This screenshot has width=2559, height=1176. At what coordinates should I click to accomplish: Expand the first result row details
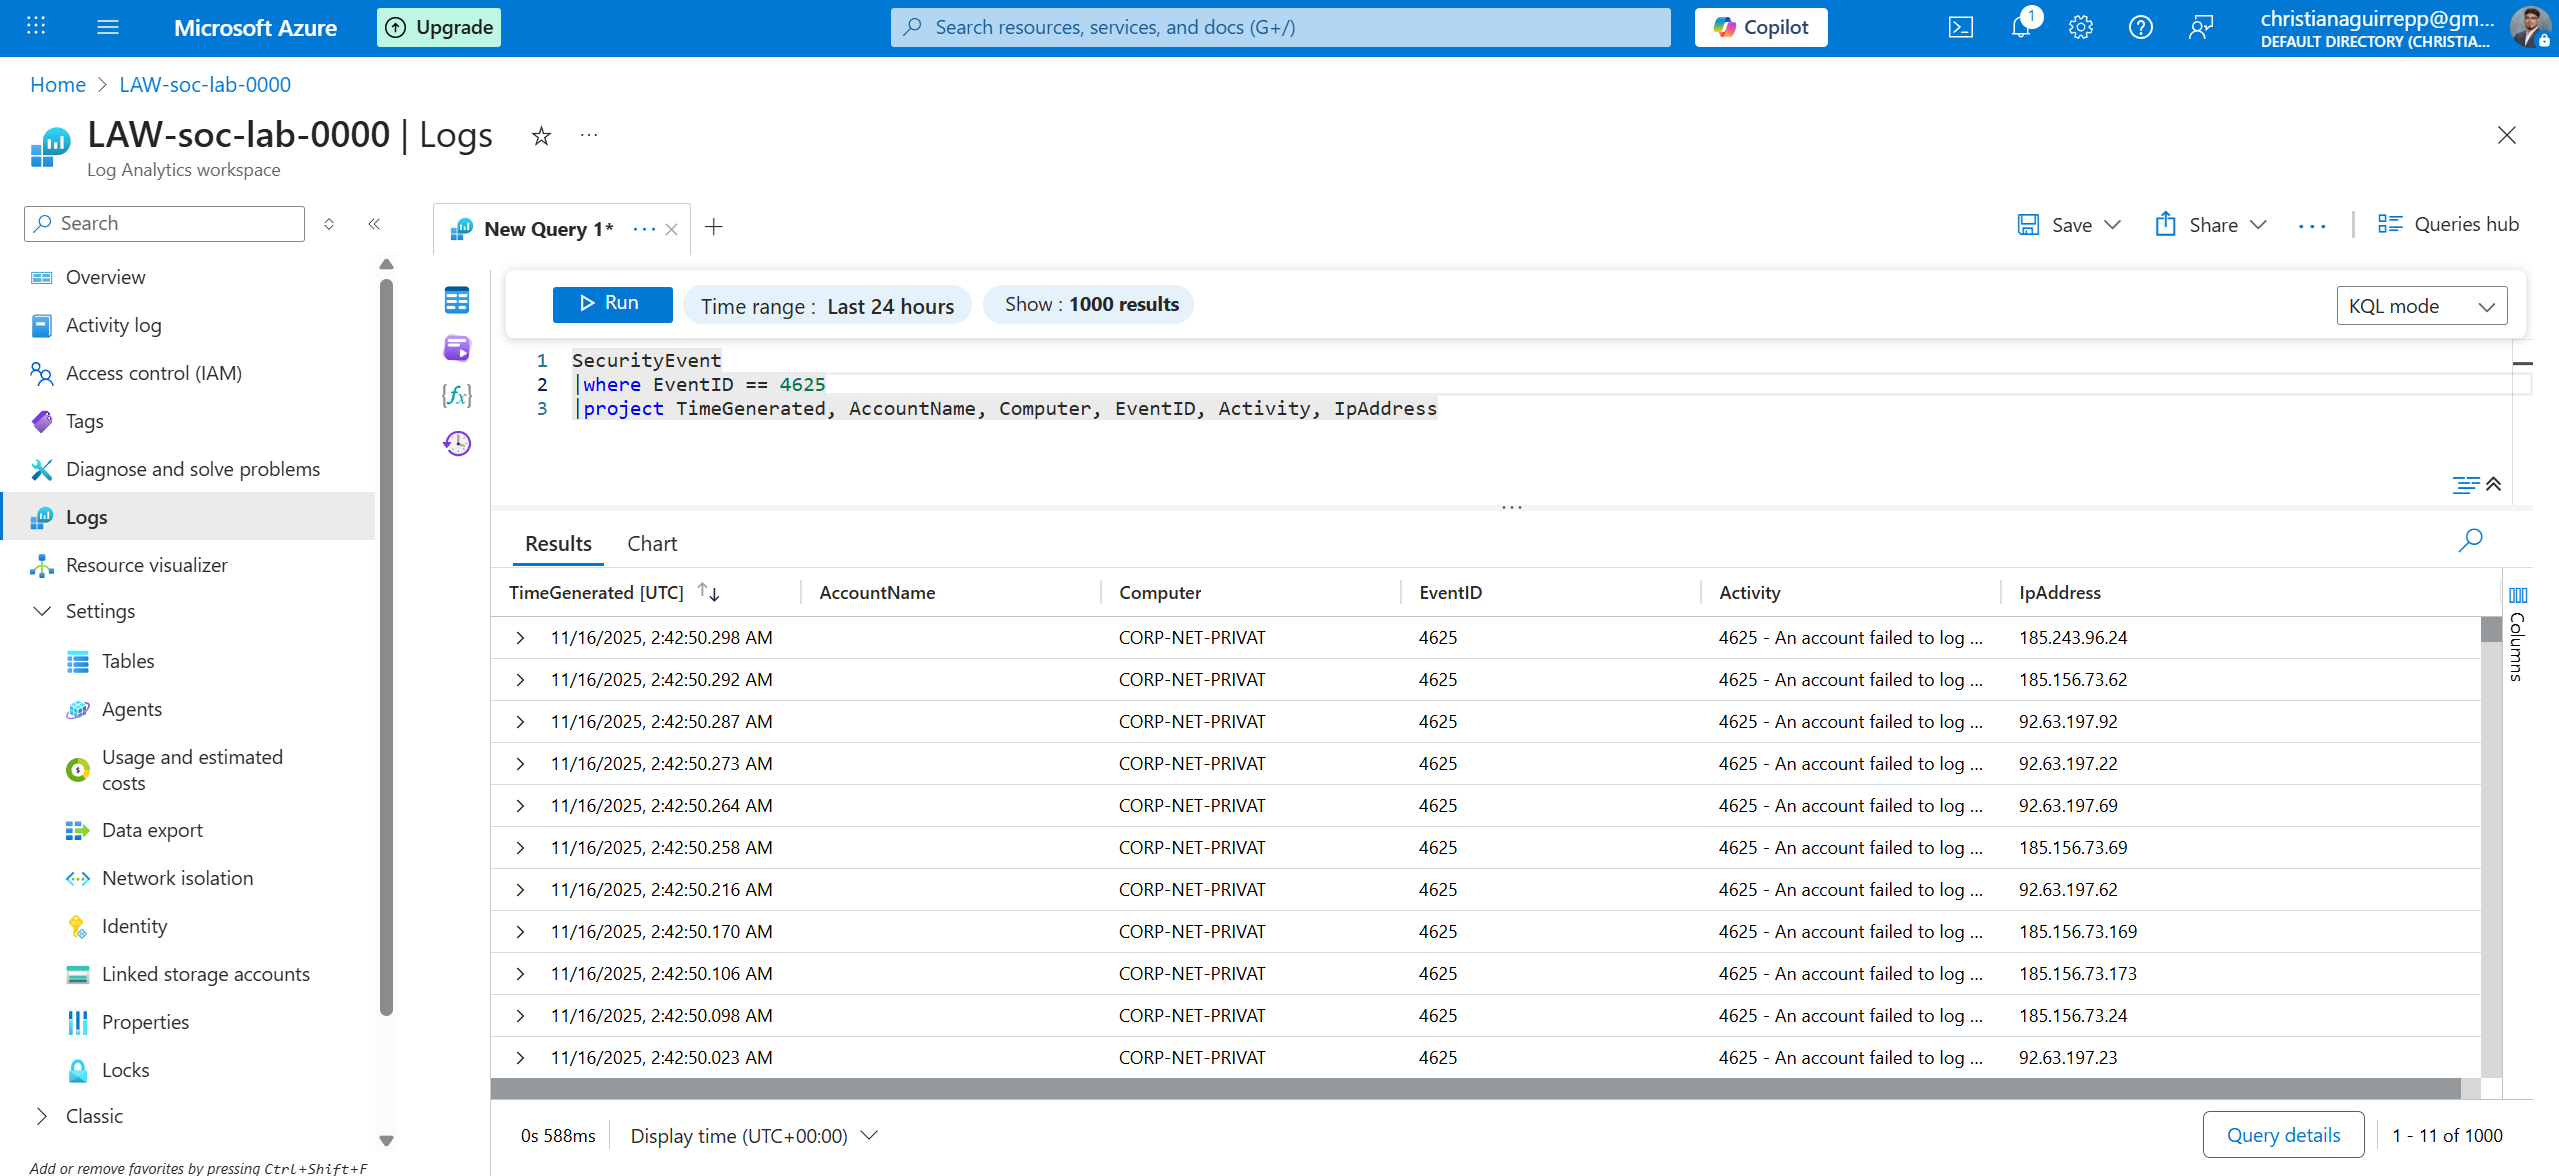click(519, 637)
